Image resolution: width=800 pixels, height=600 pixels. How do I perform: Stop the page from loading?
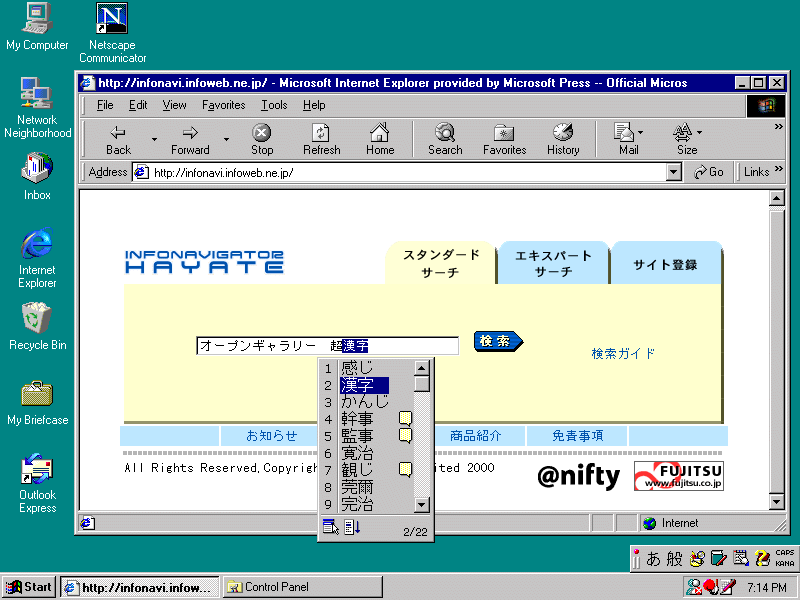[x=262, y=139]
